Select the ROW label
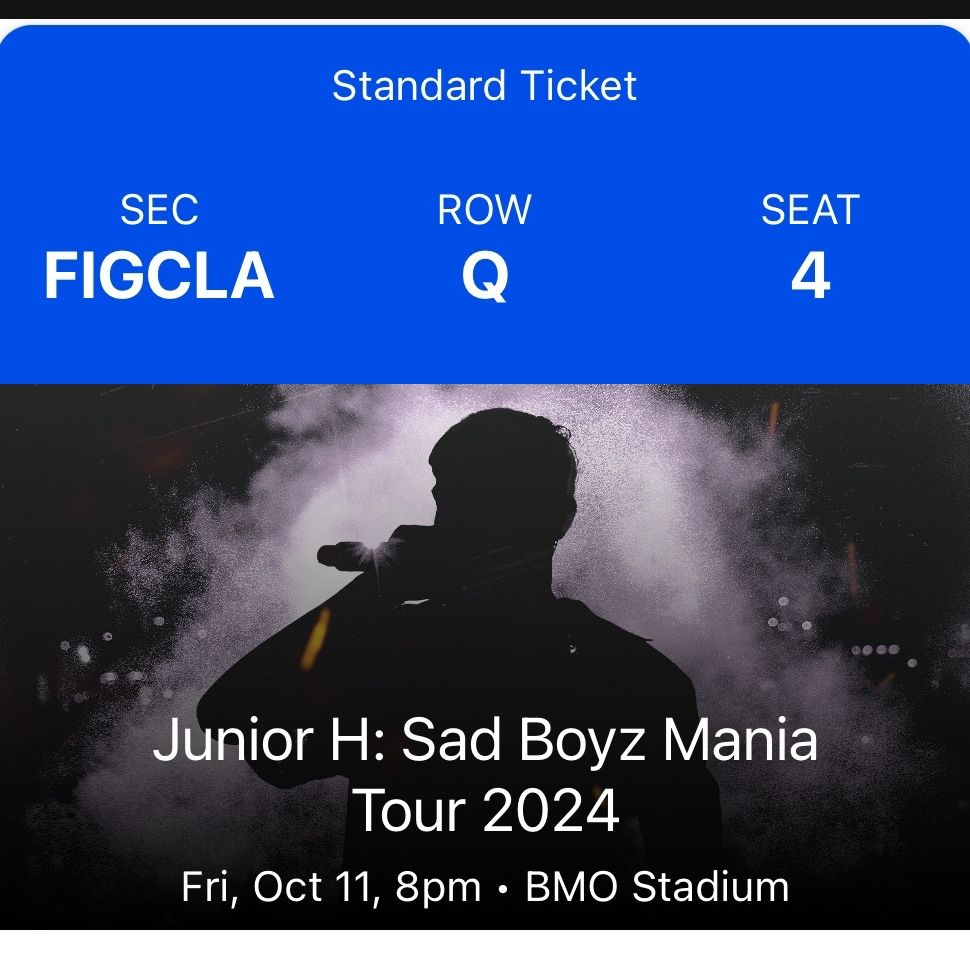 [484, 210]
